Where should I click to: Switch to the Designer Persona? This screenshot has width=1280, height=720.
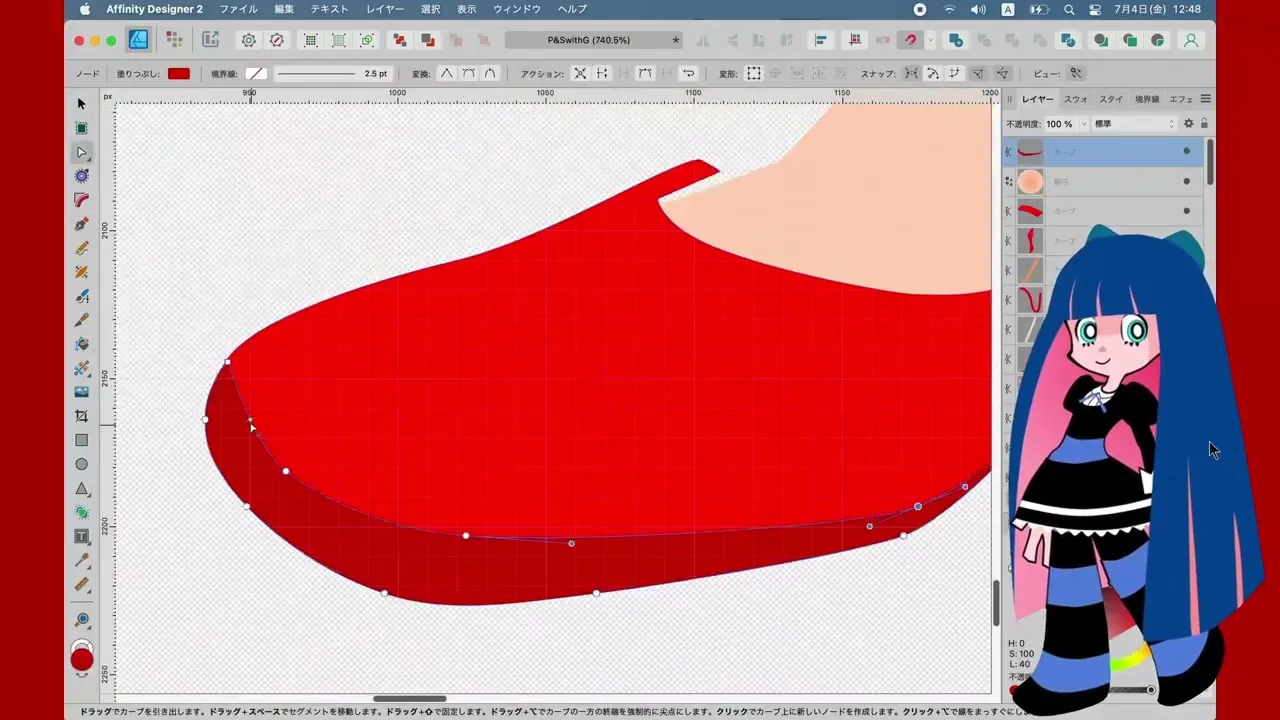(x=138, y=40)
